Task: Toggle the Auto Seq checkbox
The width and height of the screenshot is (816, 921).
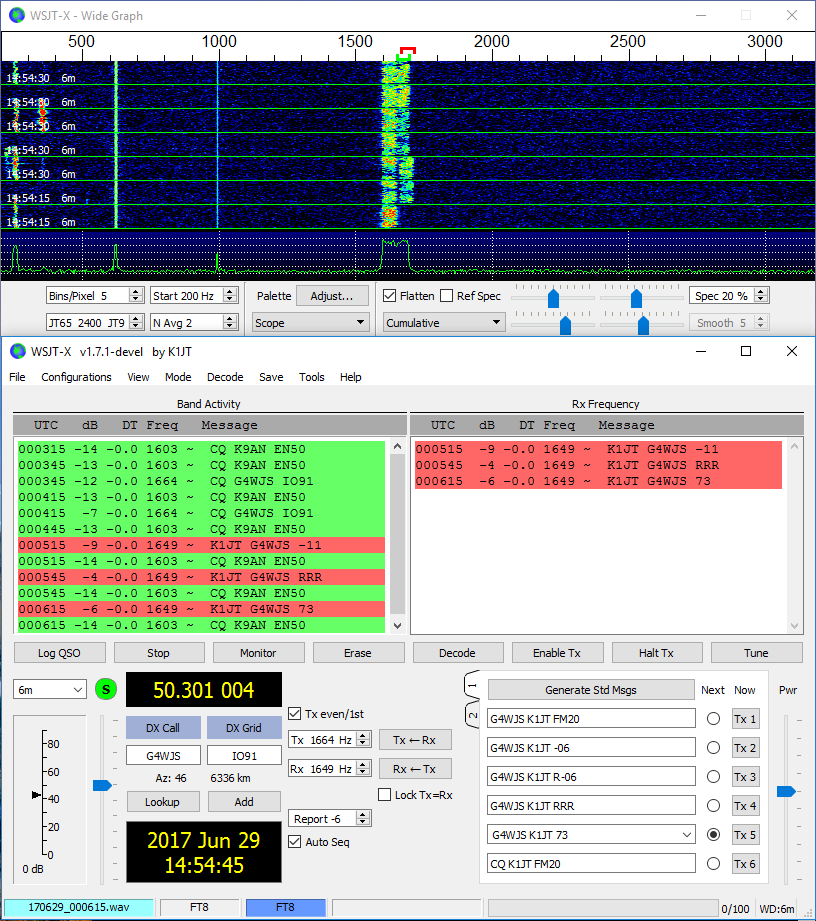Action: (x=295, y=842)
